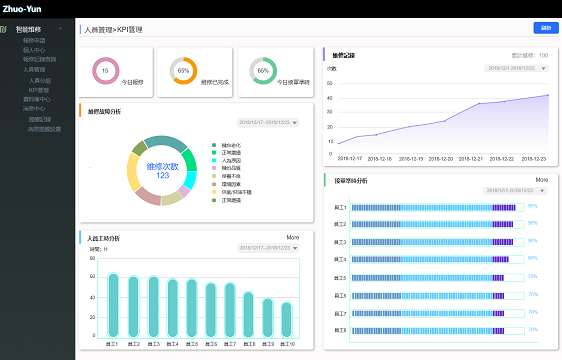Viewport: 562px width, 360px height.
Task: Click the 員工1 horizontal progress bar
Action: point(437,208)
